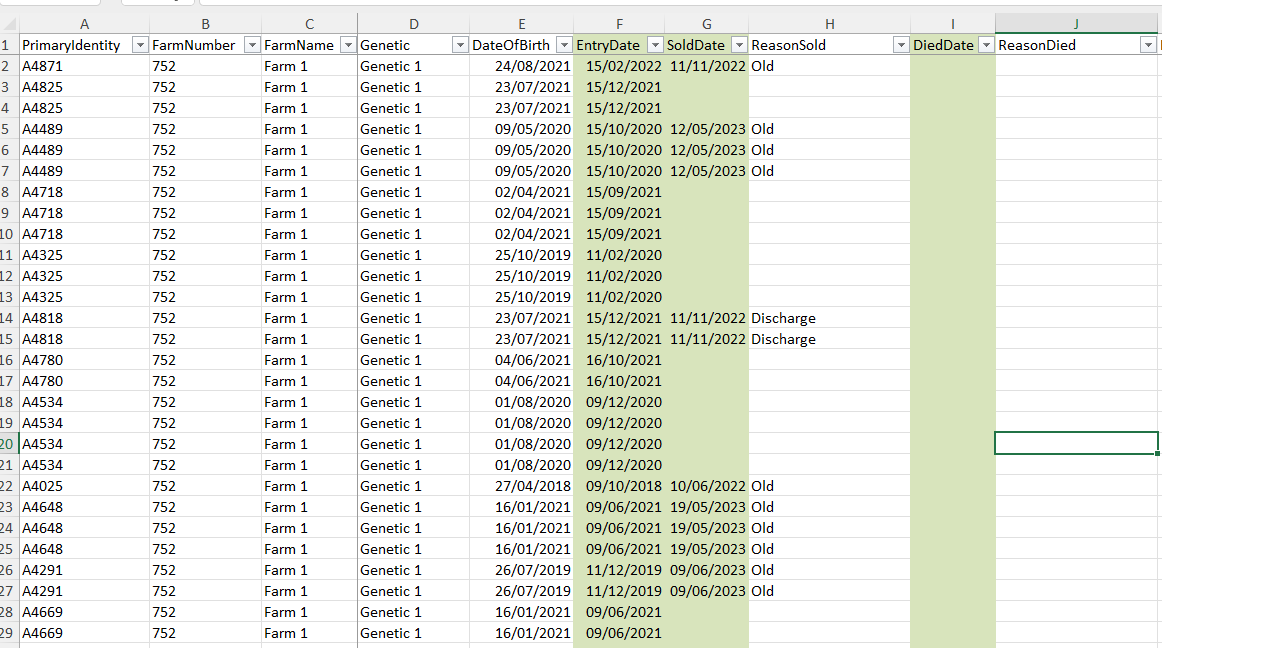Open the PrimaryIdentity filter dropdown

tap(140, 45)
